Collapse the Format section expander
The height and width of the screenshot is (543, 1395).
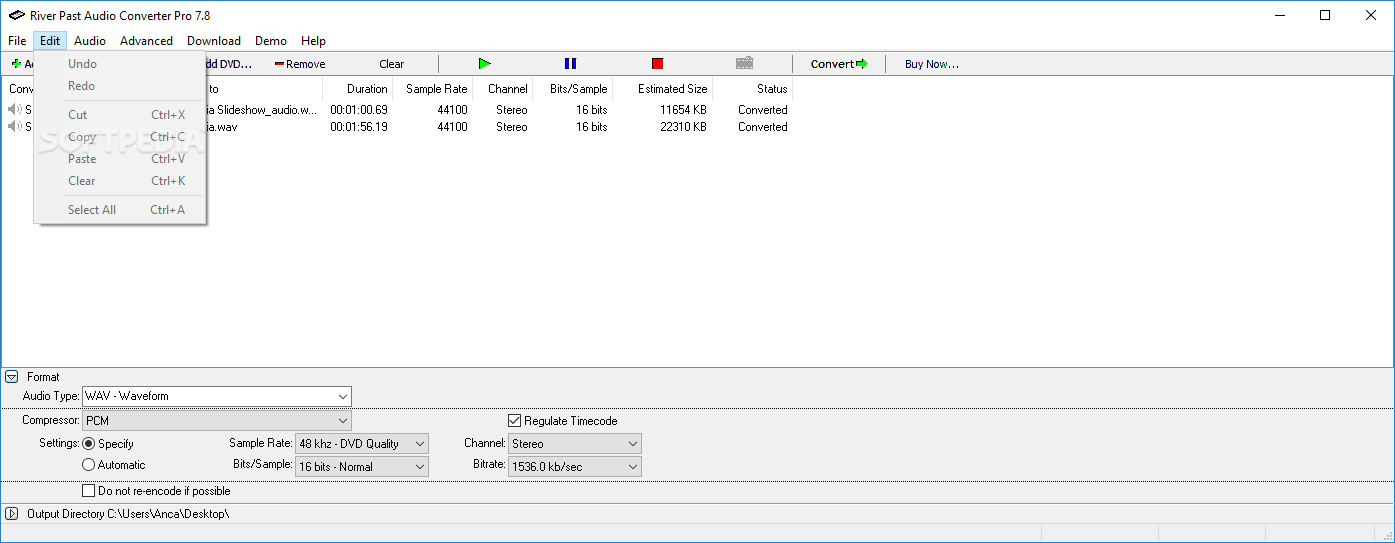pos(12,377)
